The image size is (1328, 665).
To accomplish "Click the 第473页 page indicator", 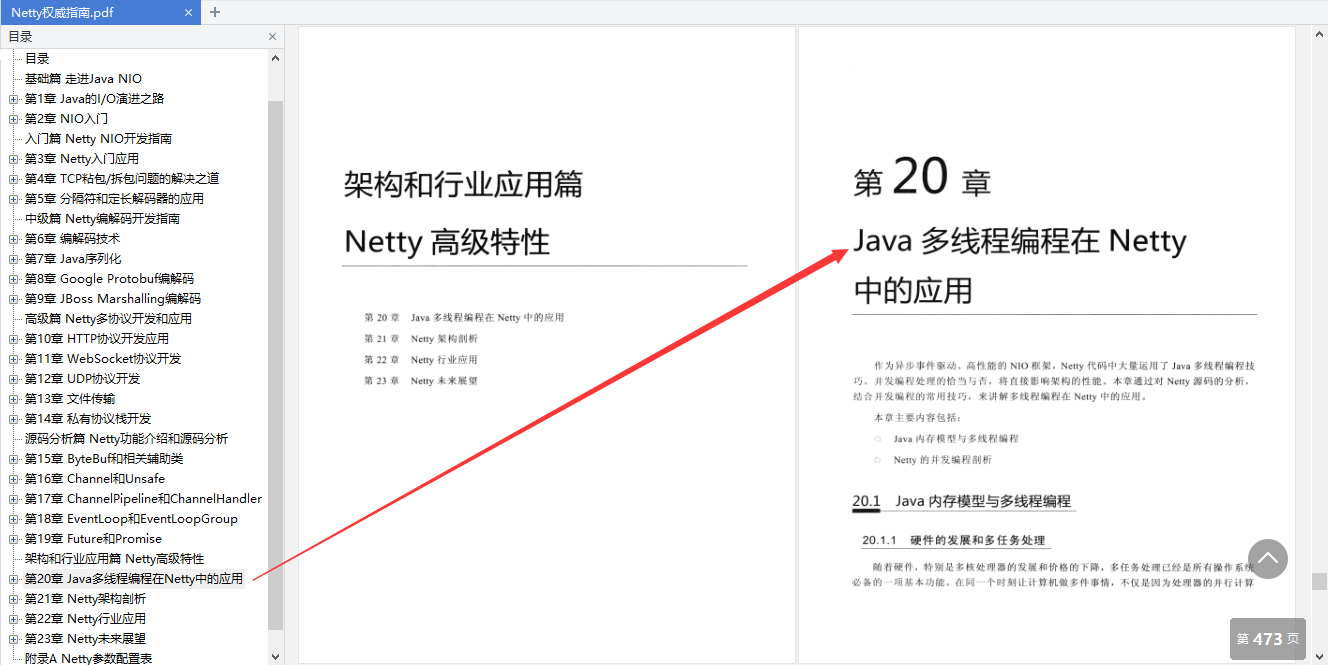I will coord(1267,639).
